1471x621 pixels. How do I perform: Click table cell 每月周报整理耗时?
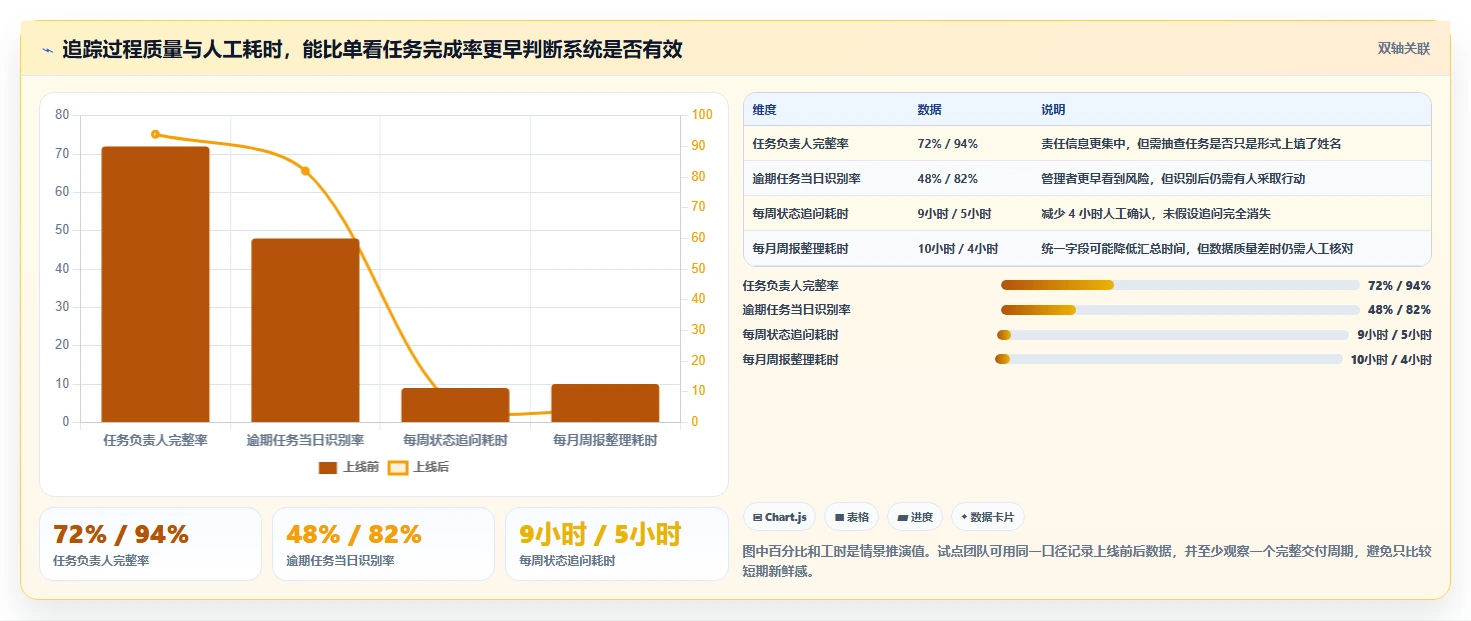tap(801, 249)
